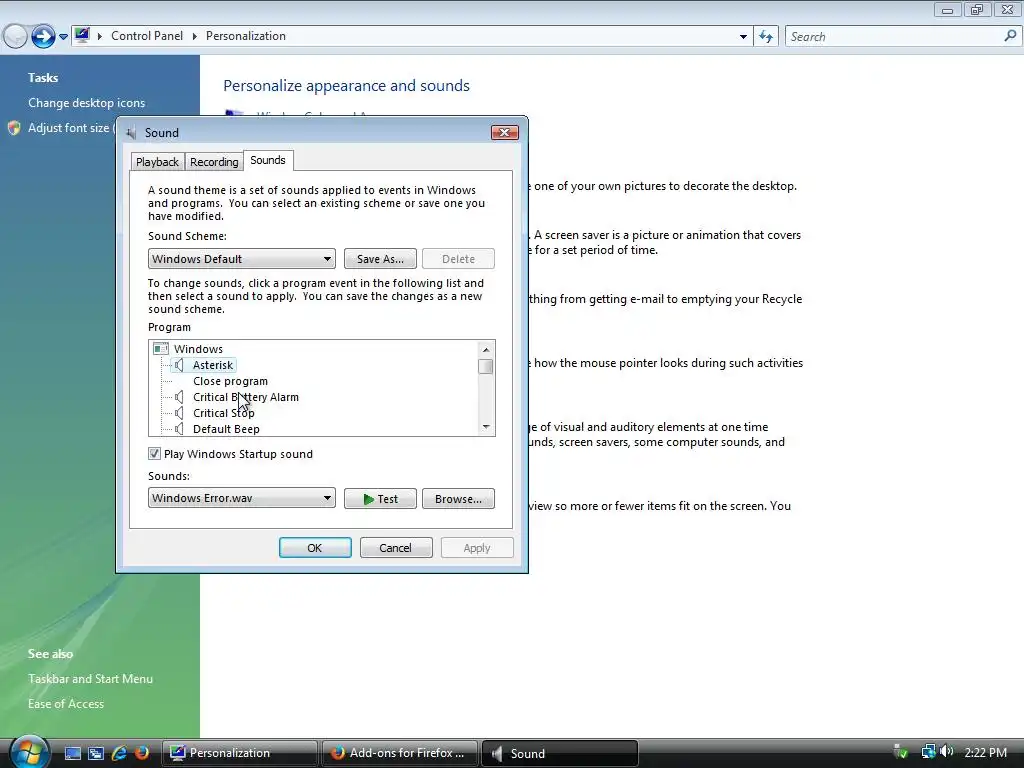Switch to Personalization taskbar button
This screenshot has width=1024, height=768.
point(239,753)
